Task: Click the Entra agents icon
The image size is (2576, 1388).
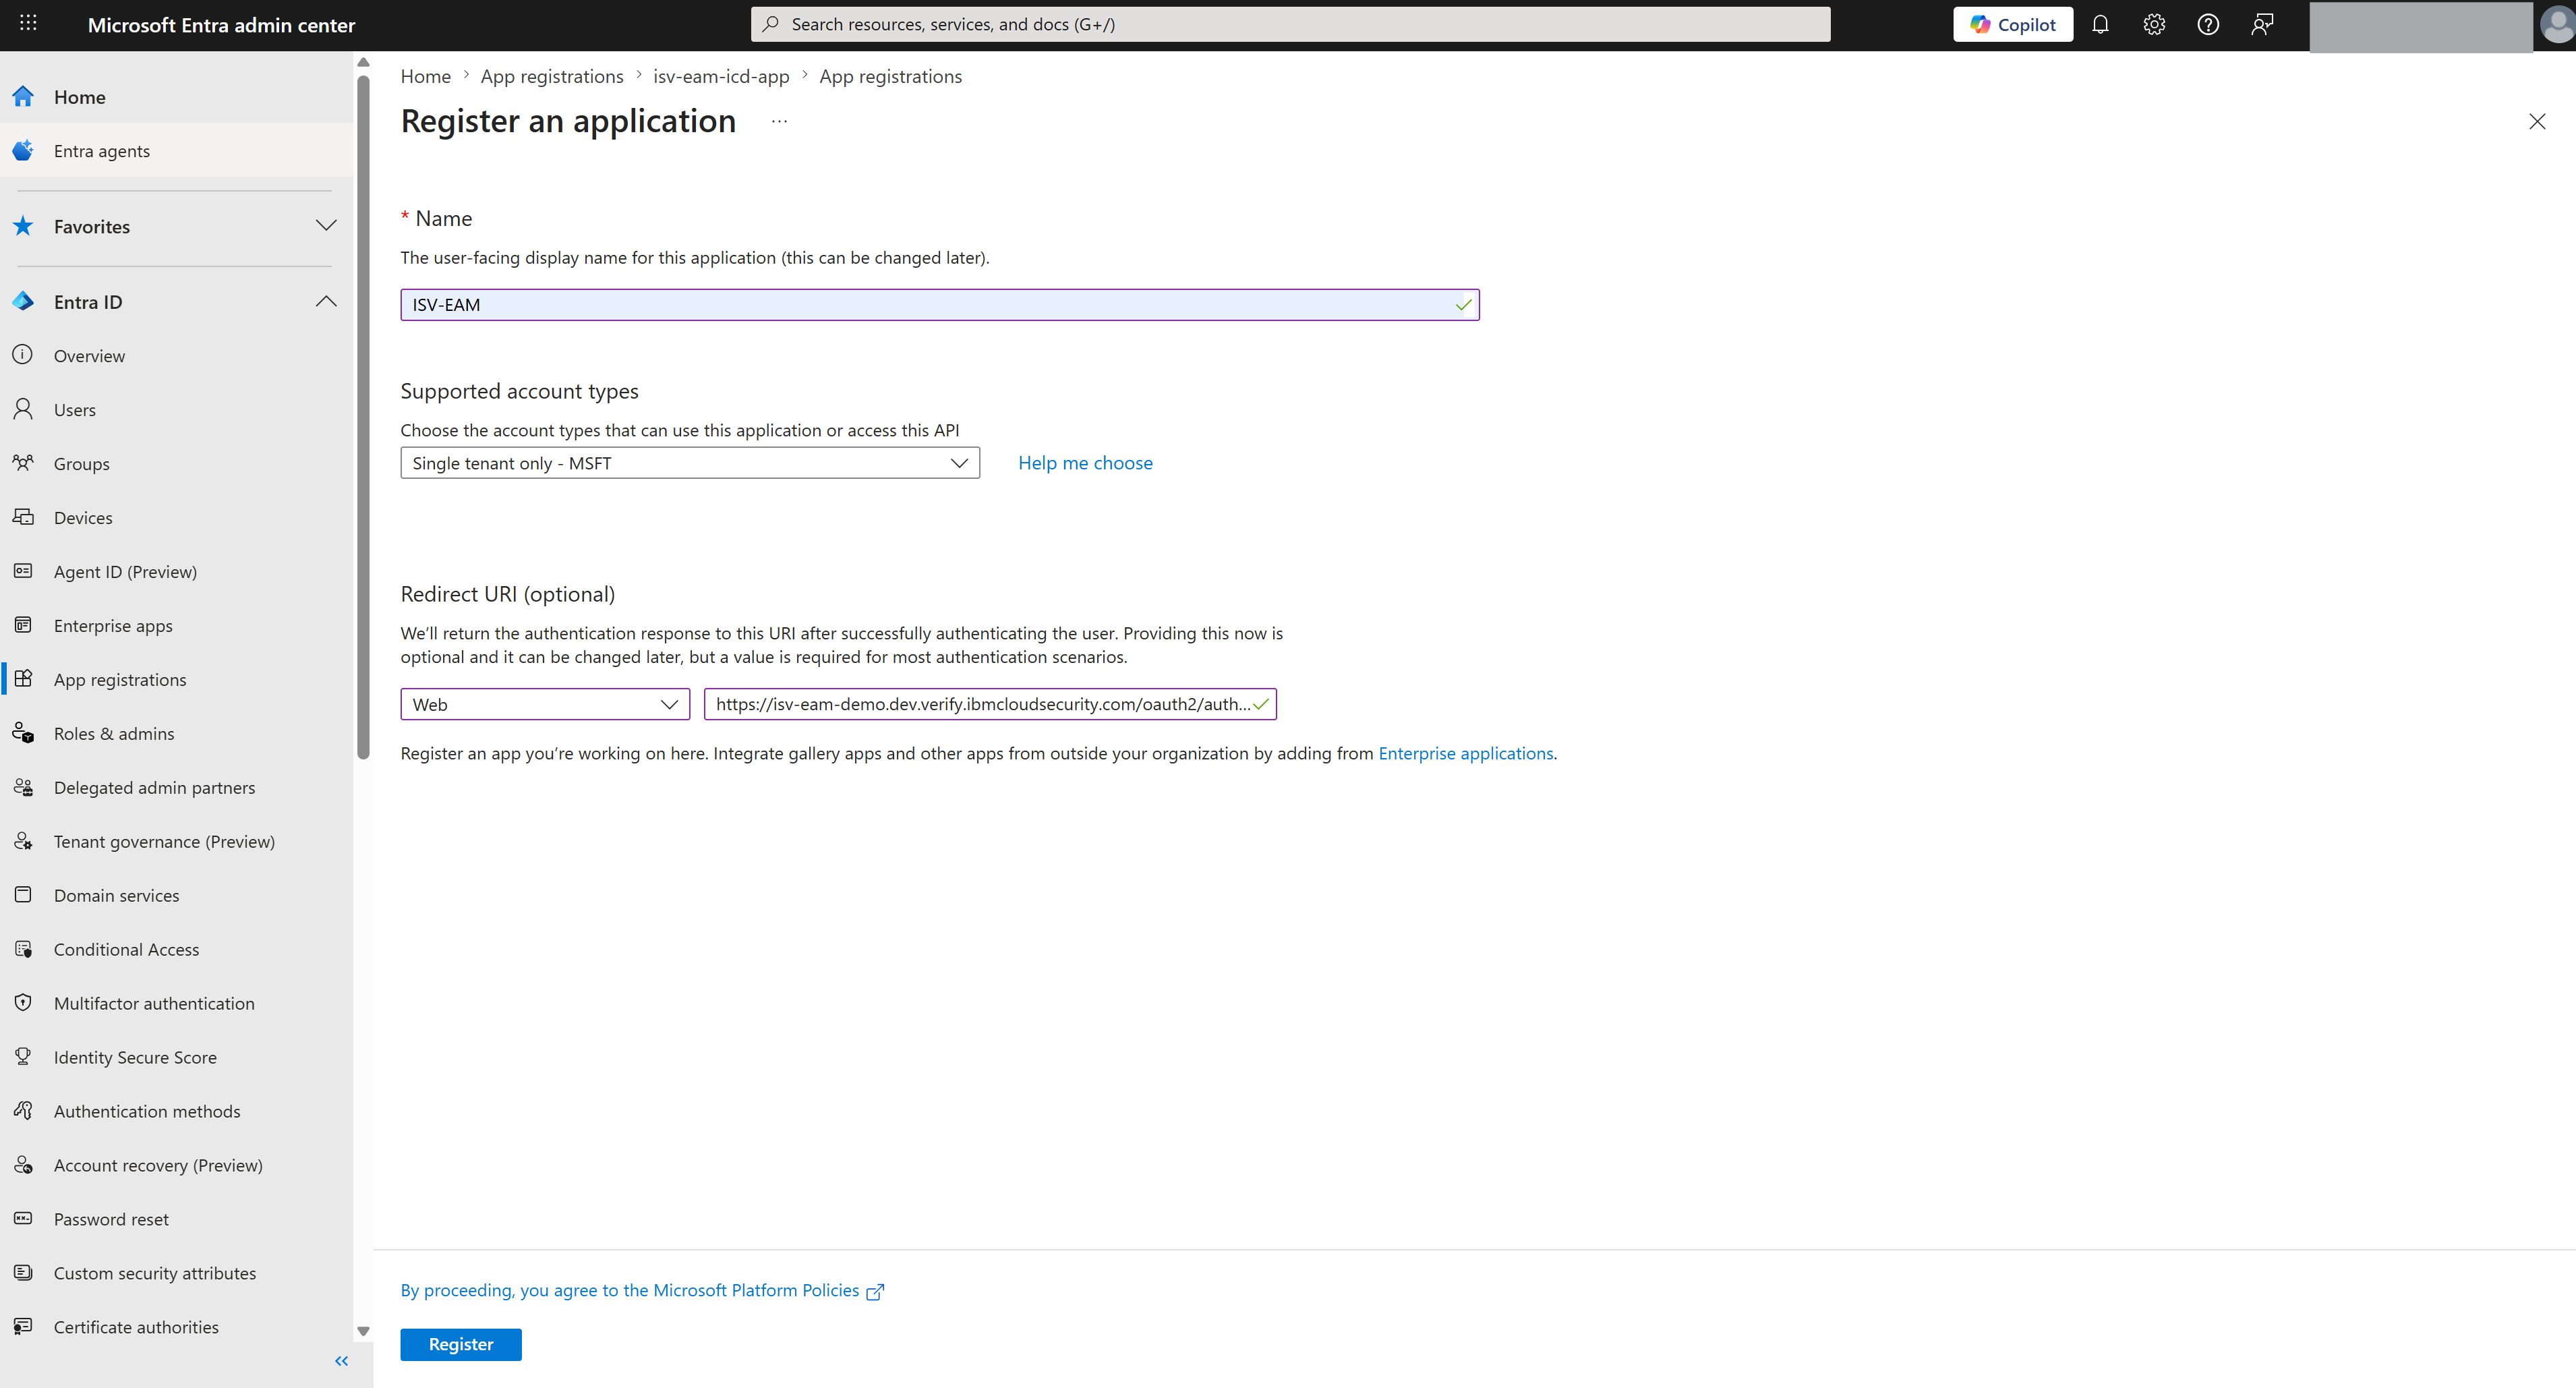Action: (x=23, y=151)
